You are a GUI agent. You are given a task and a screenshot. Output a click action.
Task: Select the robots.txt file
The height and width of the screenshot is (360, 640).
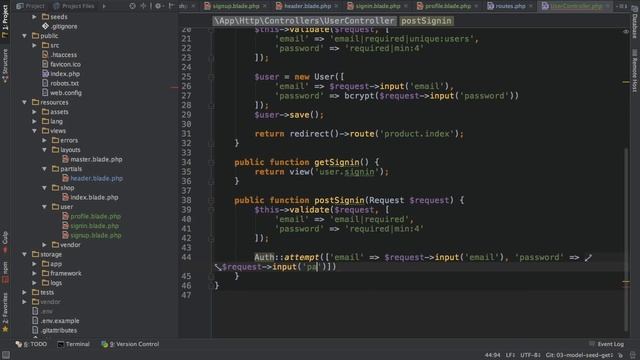coord(60,83)
